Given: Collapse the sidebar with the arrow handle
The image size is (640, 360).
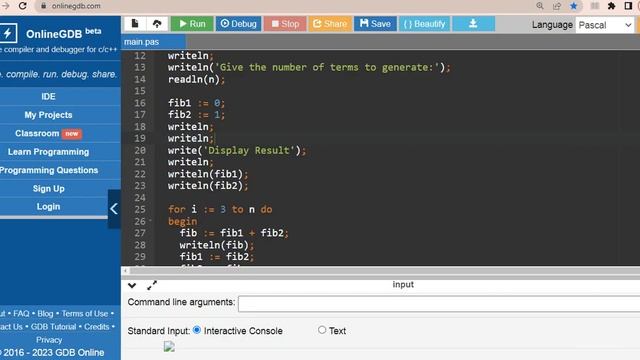Looking at the screenshot, I should point(114,209).
